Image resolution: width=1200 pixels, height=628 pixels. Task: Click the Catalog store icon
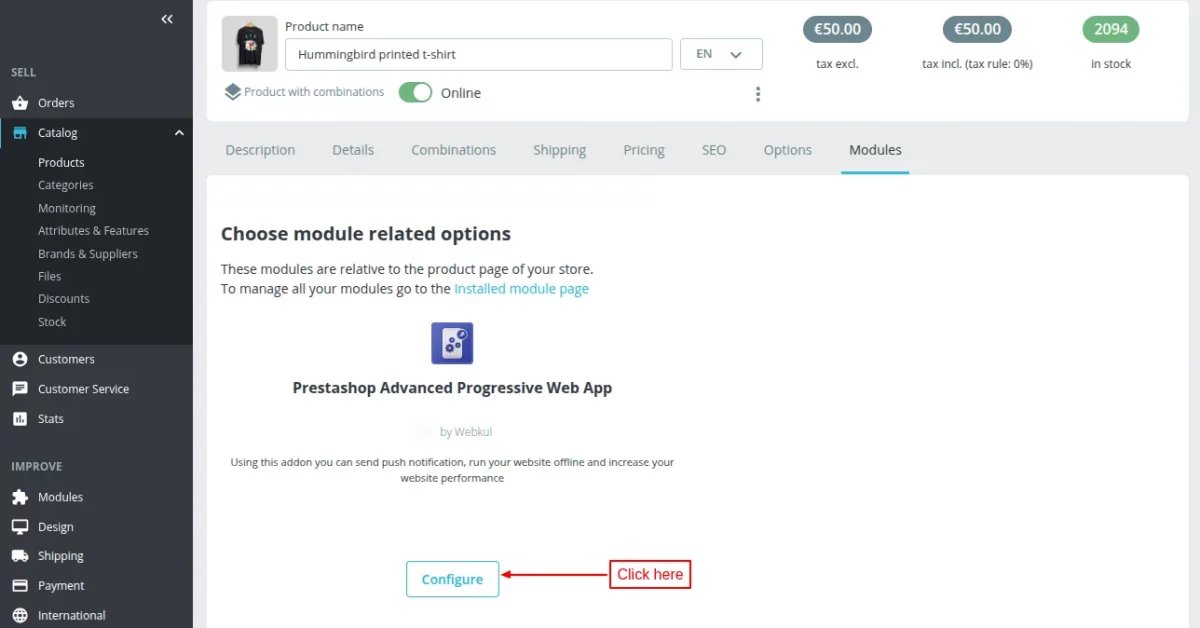[x=20, y=133]
